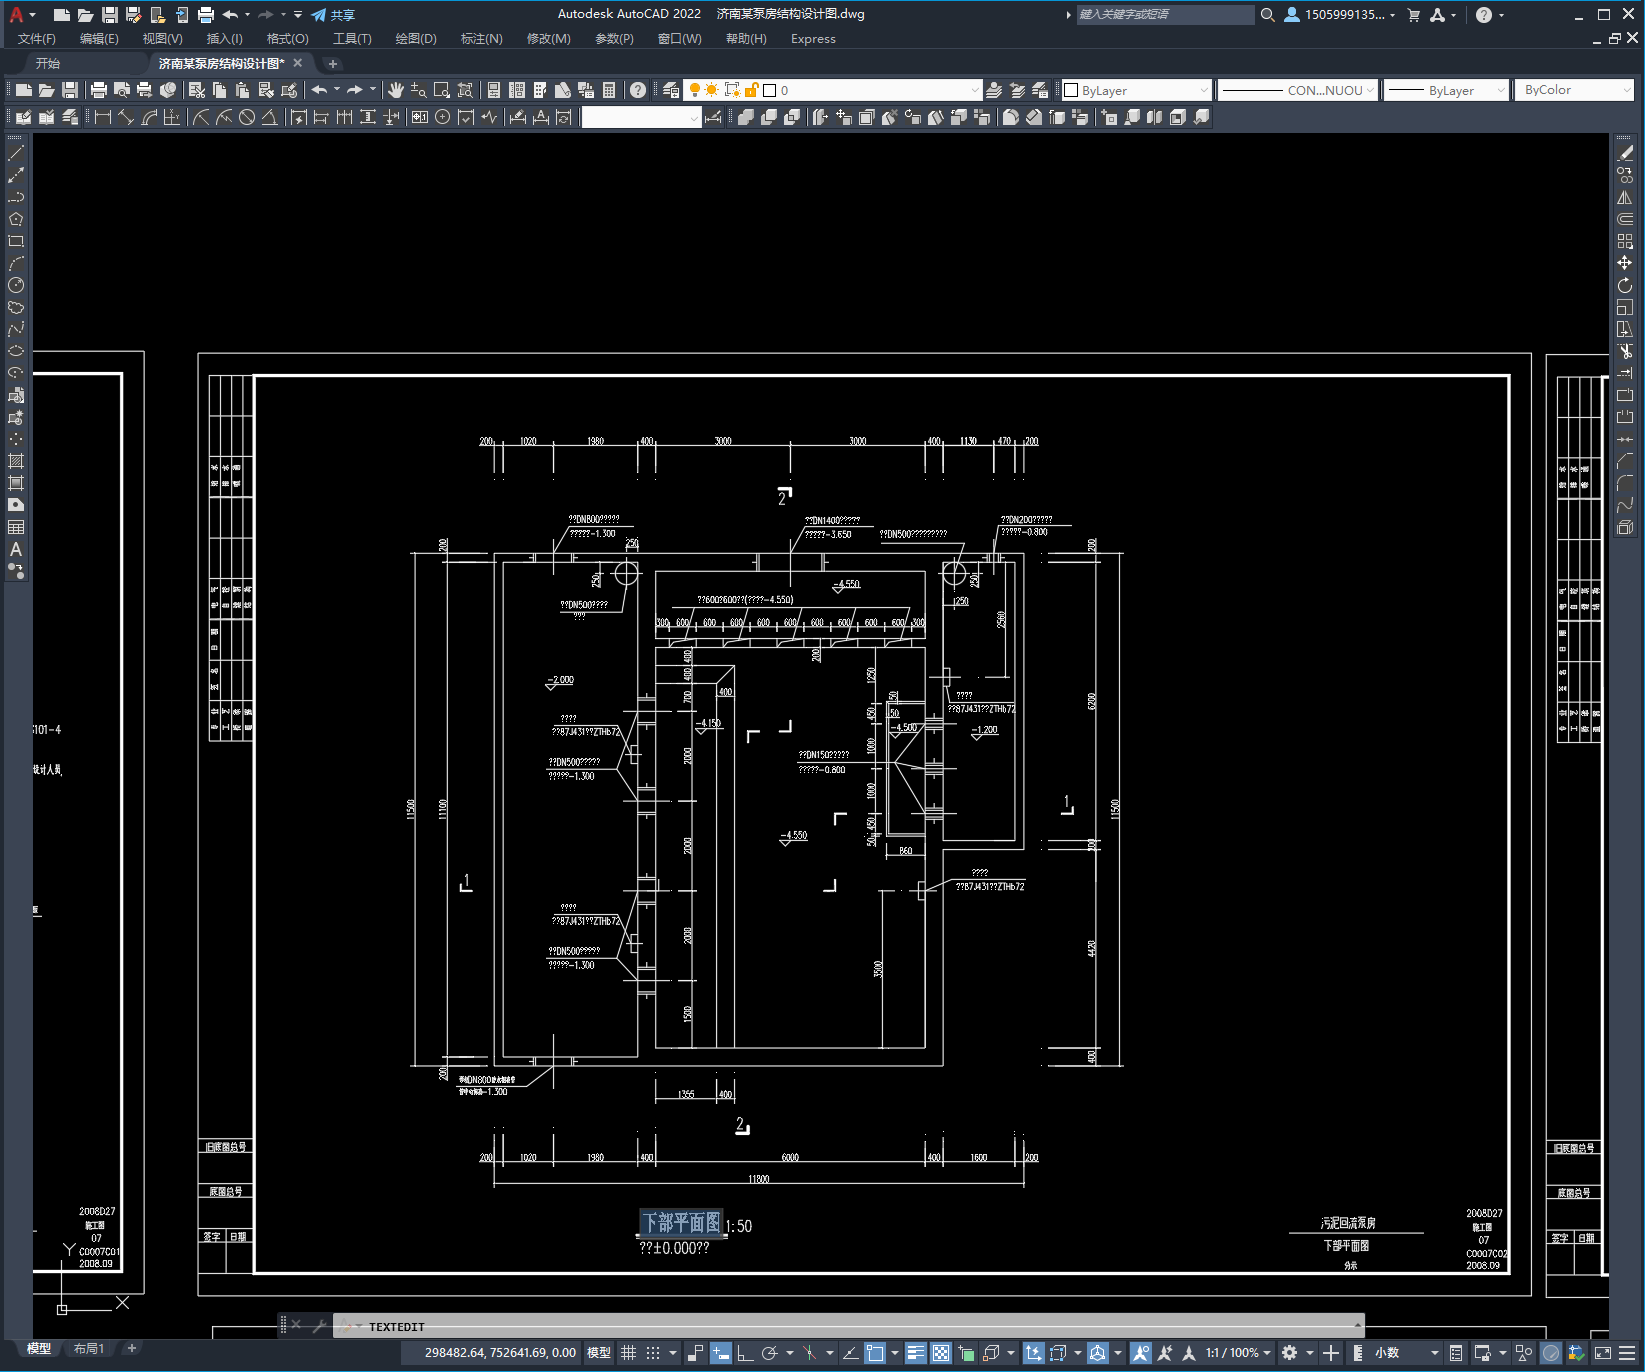Select Angular dimension tool
The height and width of the screenshot is (1372, 1645).
point(270,117)
